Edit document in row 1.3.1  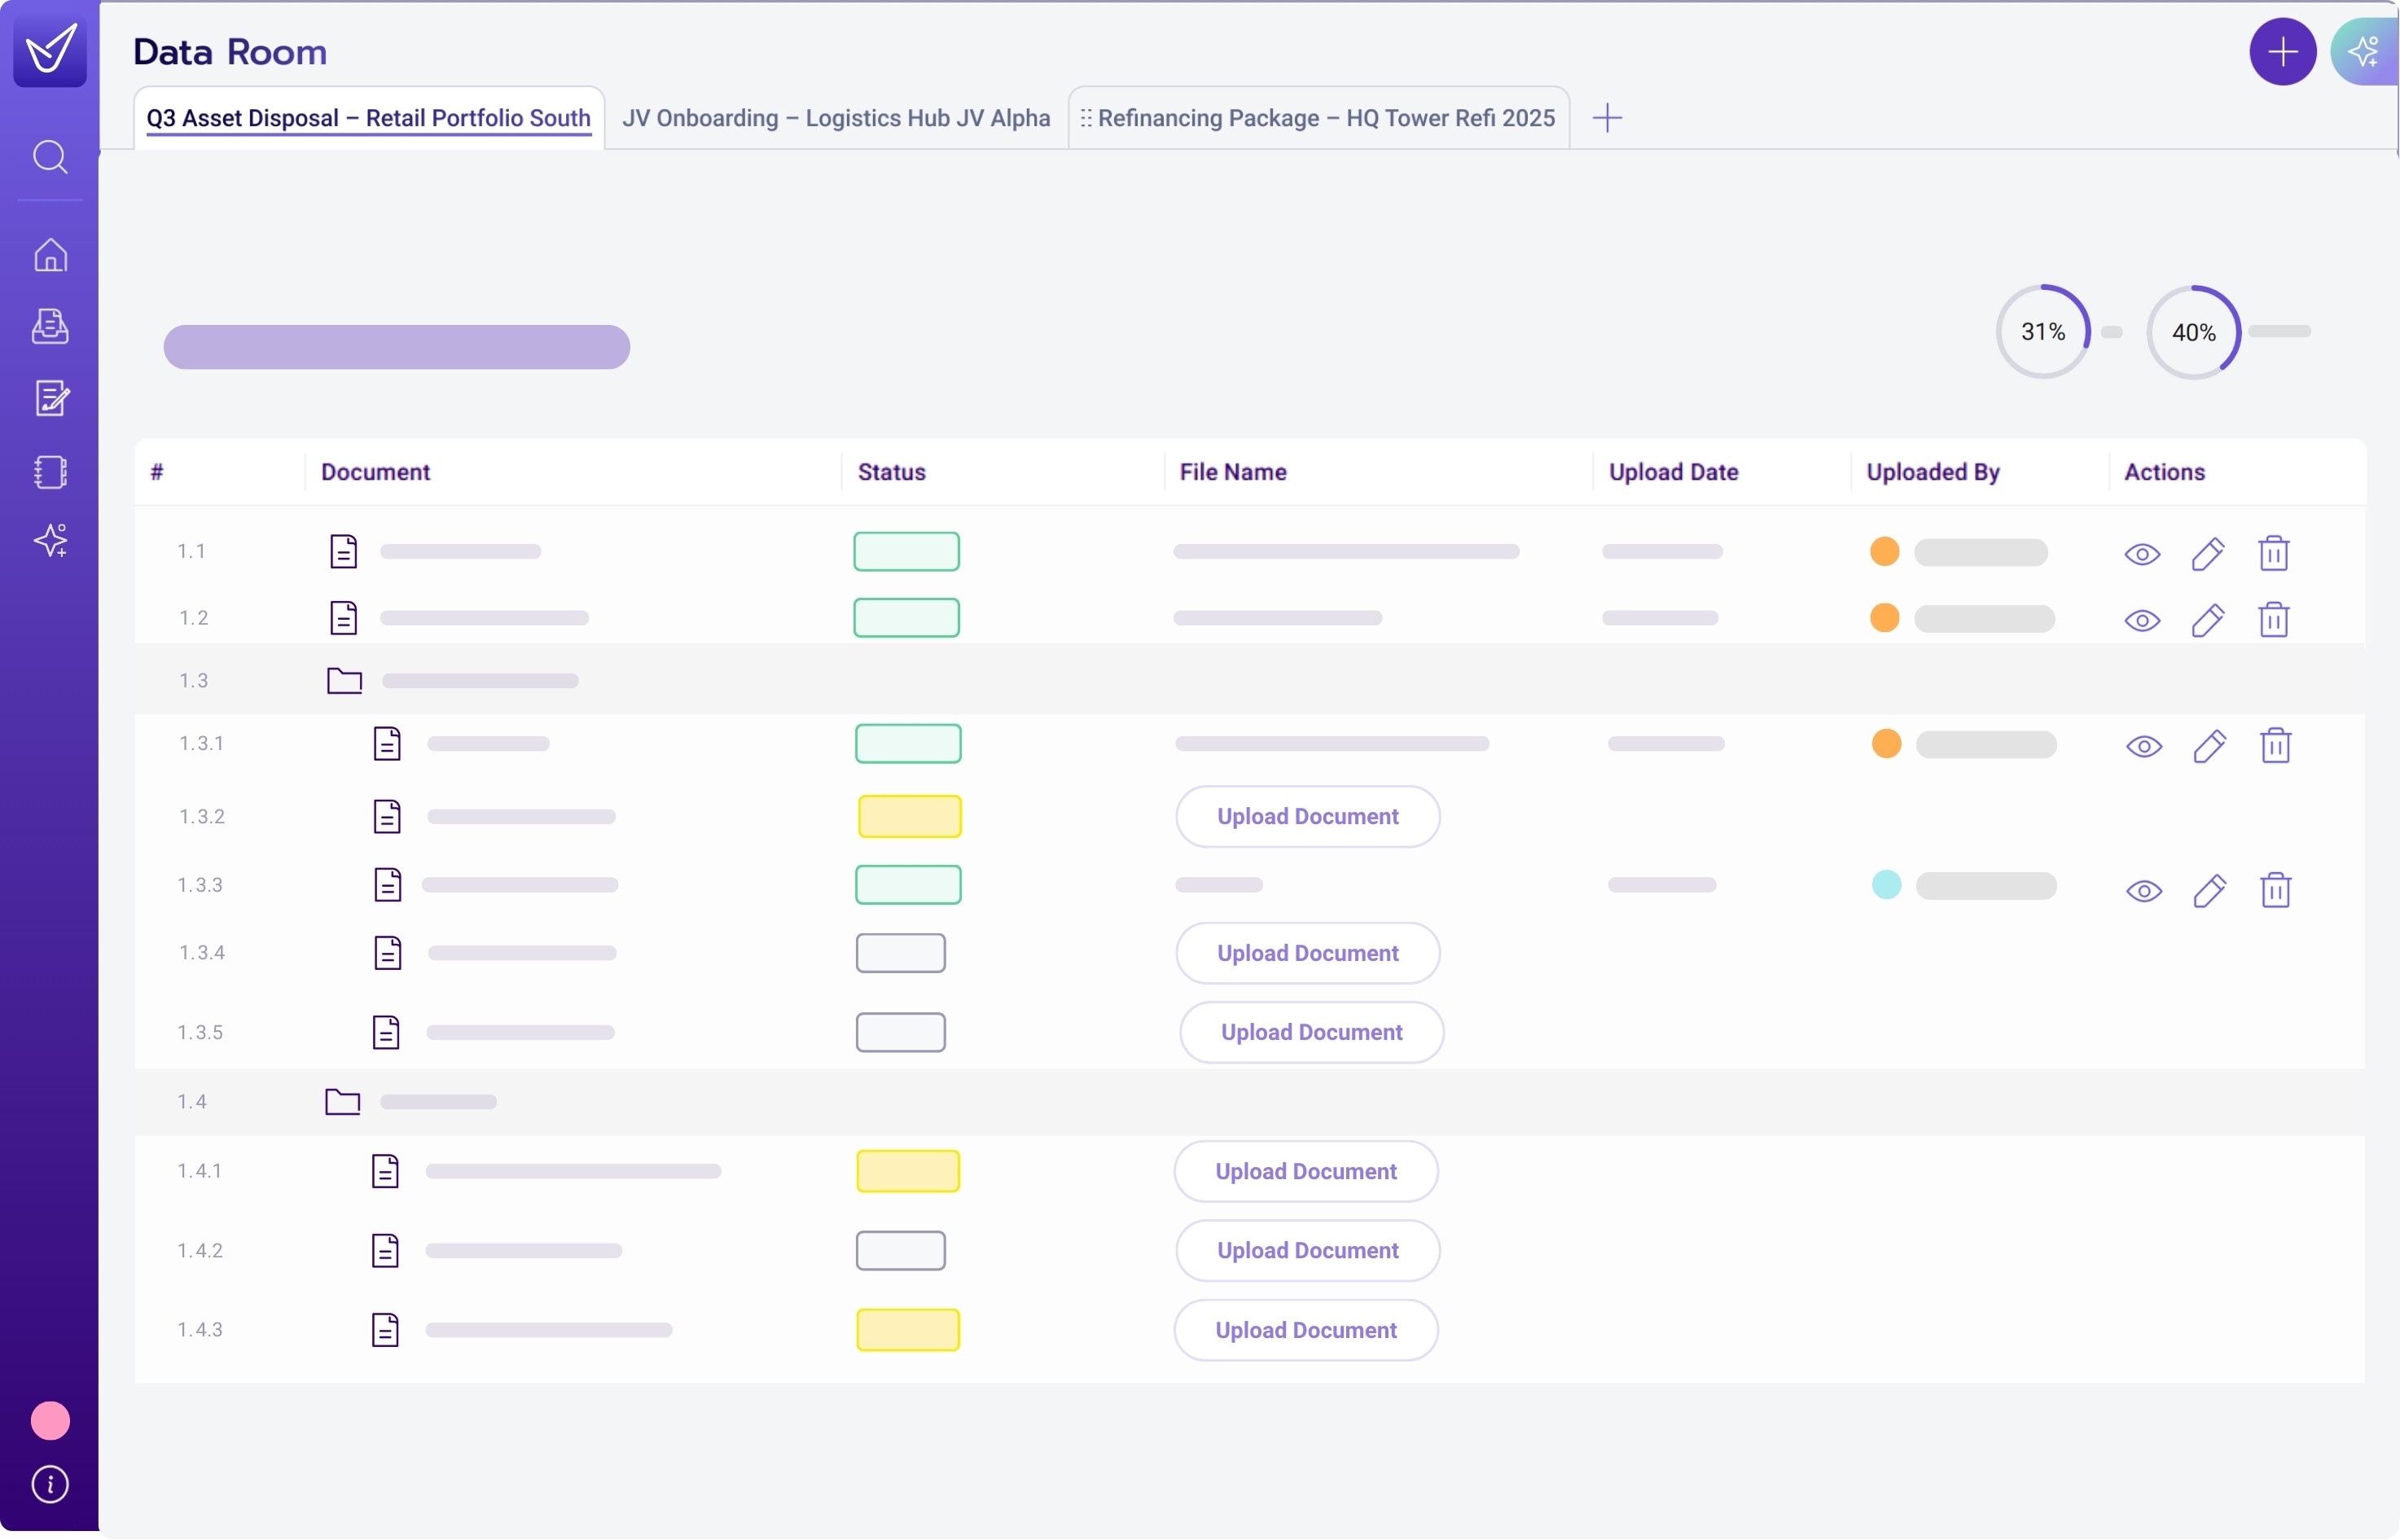pos(2210,747)
